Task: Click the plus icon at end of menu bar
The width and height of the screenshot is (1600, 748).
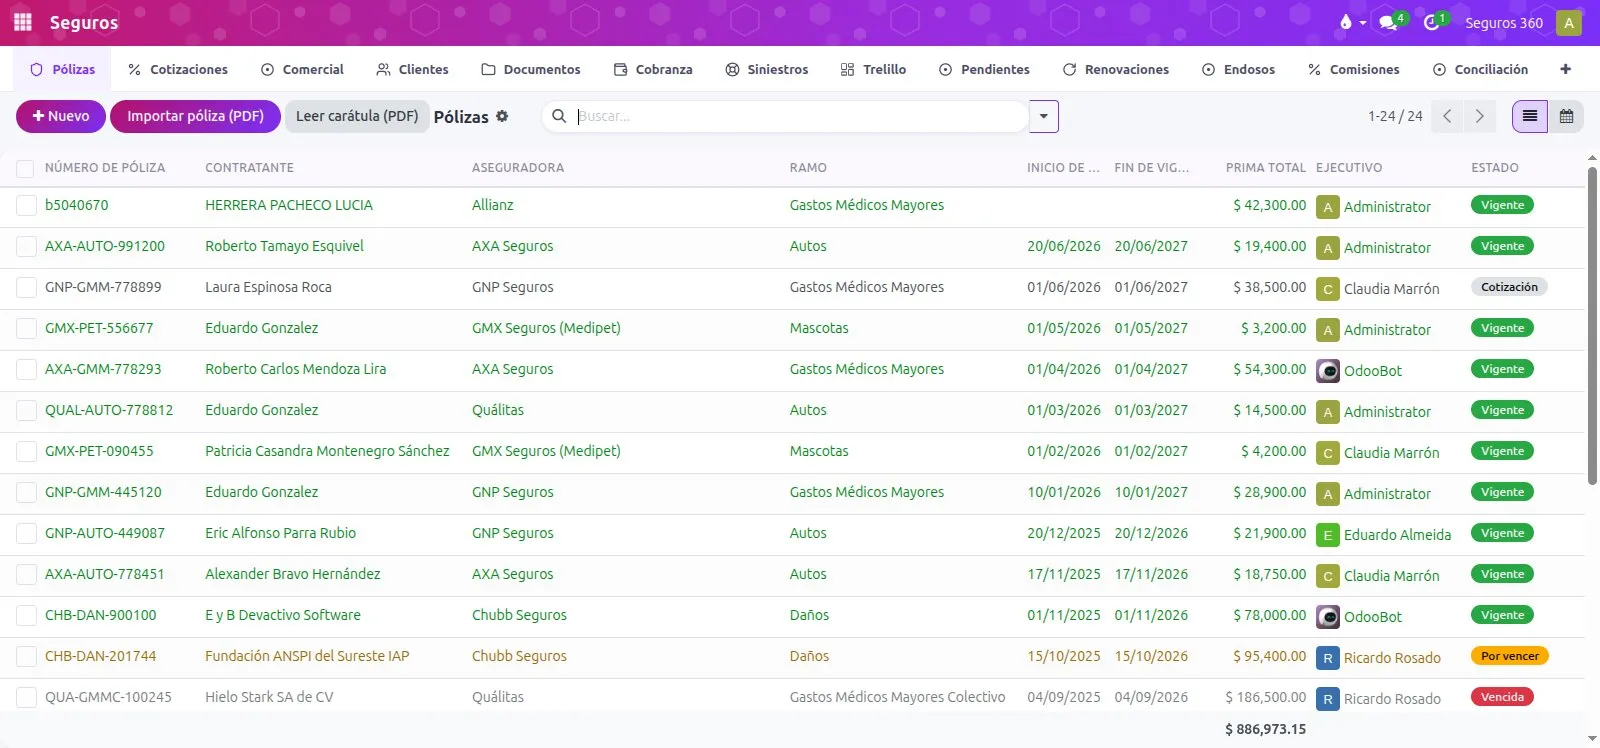Action: pyautogui.click(x=1565, y=69)
